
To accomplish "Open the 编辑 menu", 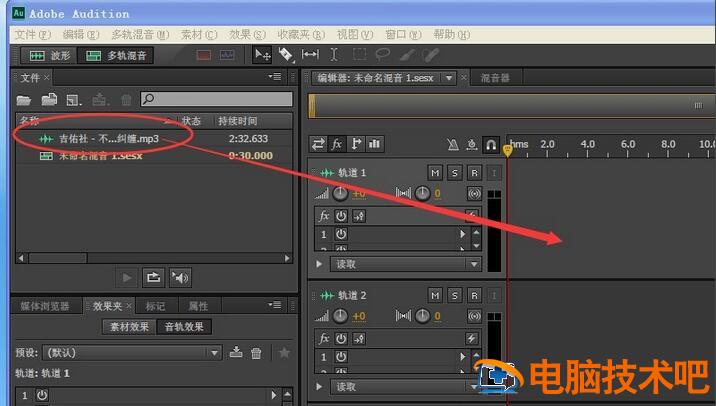I will [81, 35].
